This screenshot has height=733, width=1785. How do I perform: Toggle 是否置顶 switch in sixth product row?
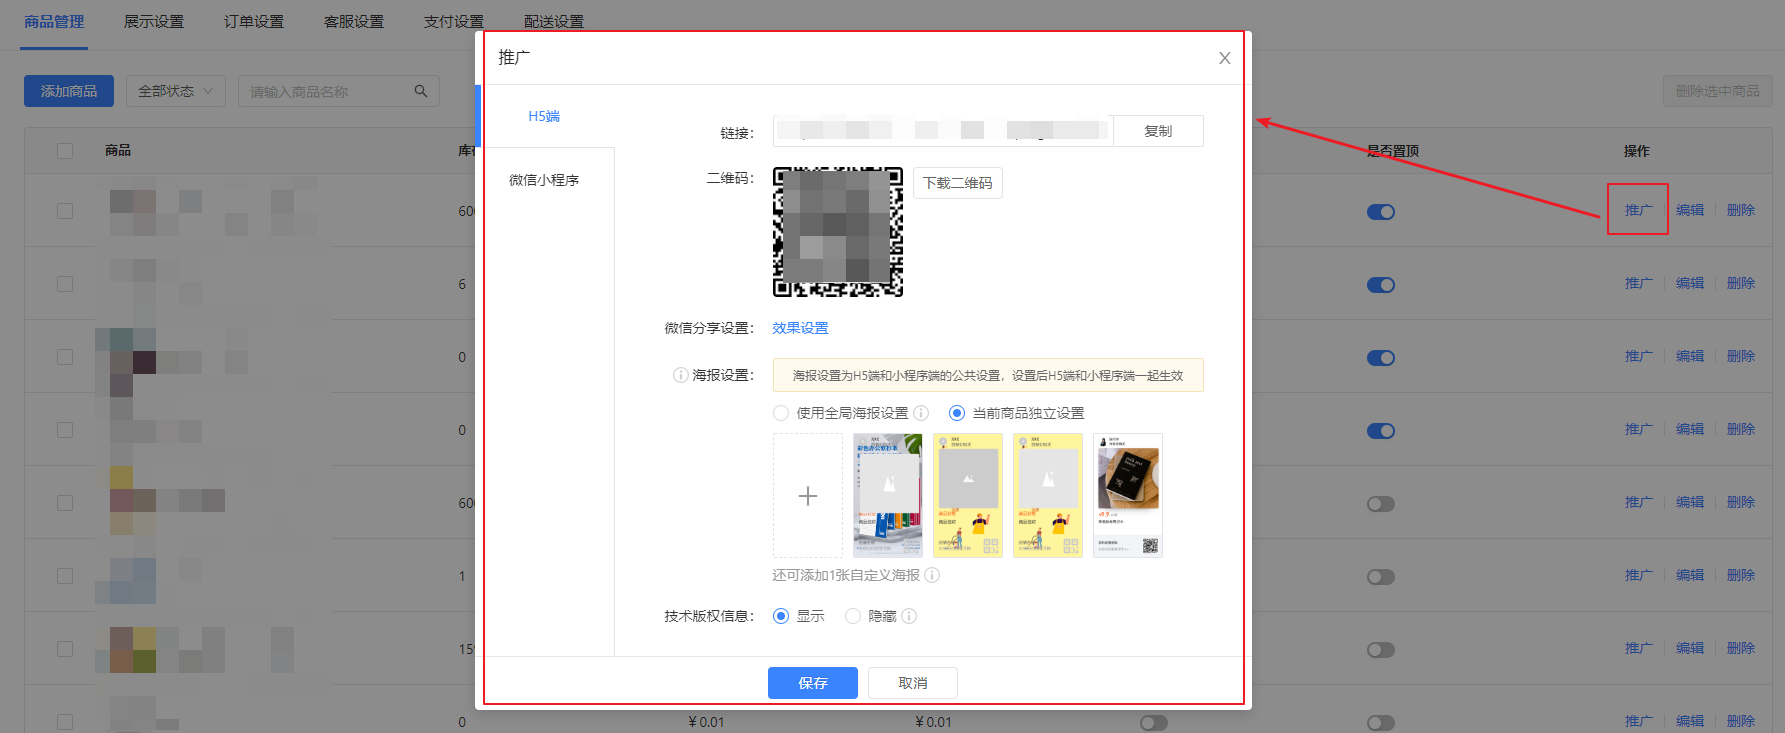click(x=1381, y=577)
